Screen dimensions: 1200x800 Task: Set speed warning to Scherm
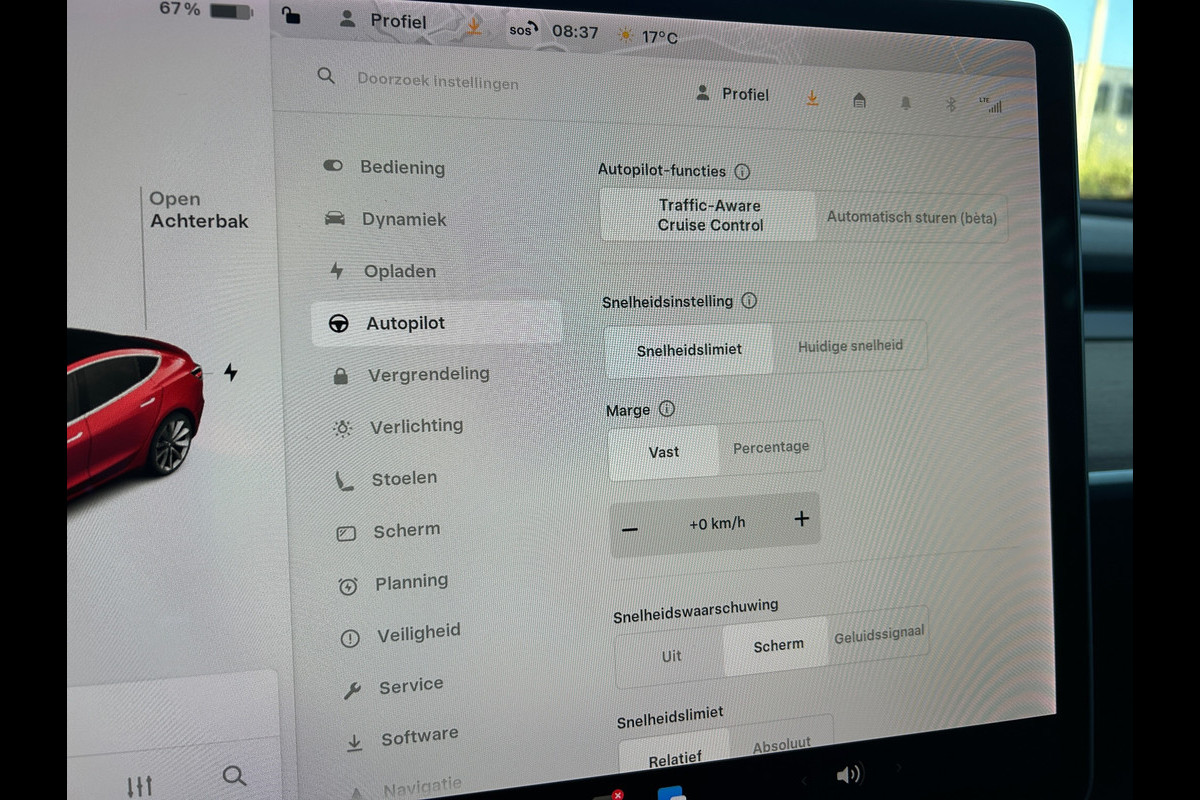tap(778, 645)
